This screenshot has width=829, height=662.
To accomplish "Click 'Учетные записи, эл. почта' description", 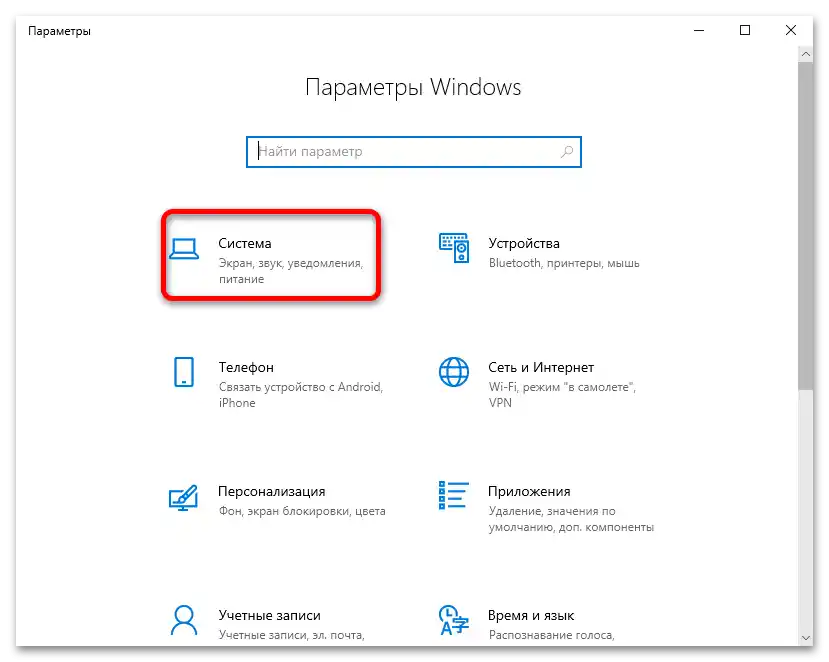I will (x=292, y=635).
